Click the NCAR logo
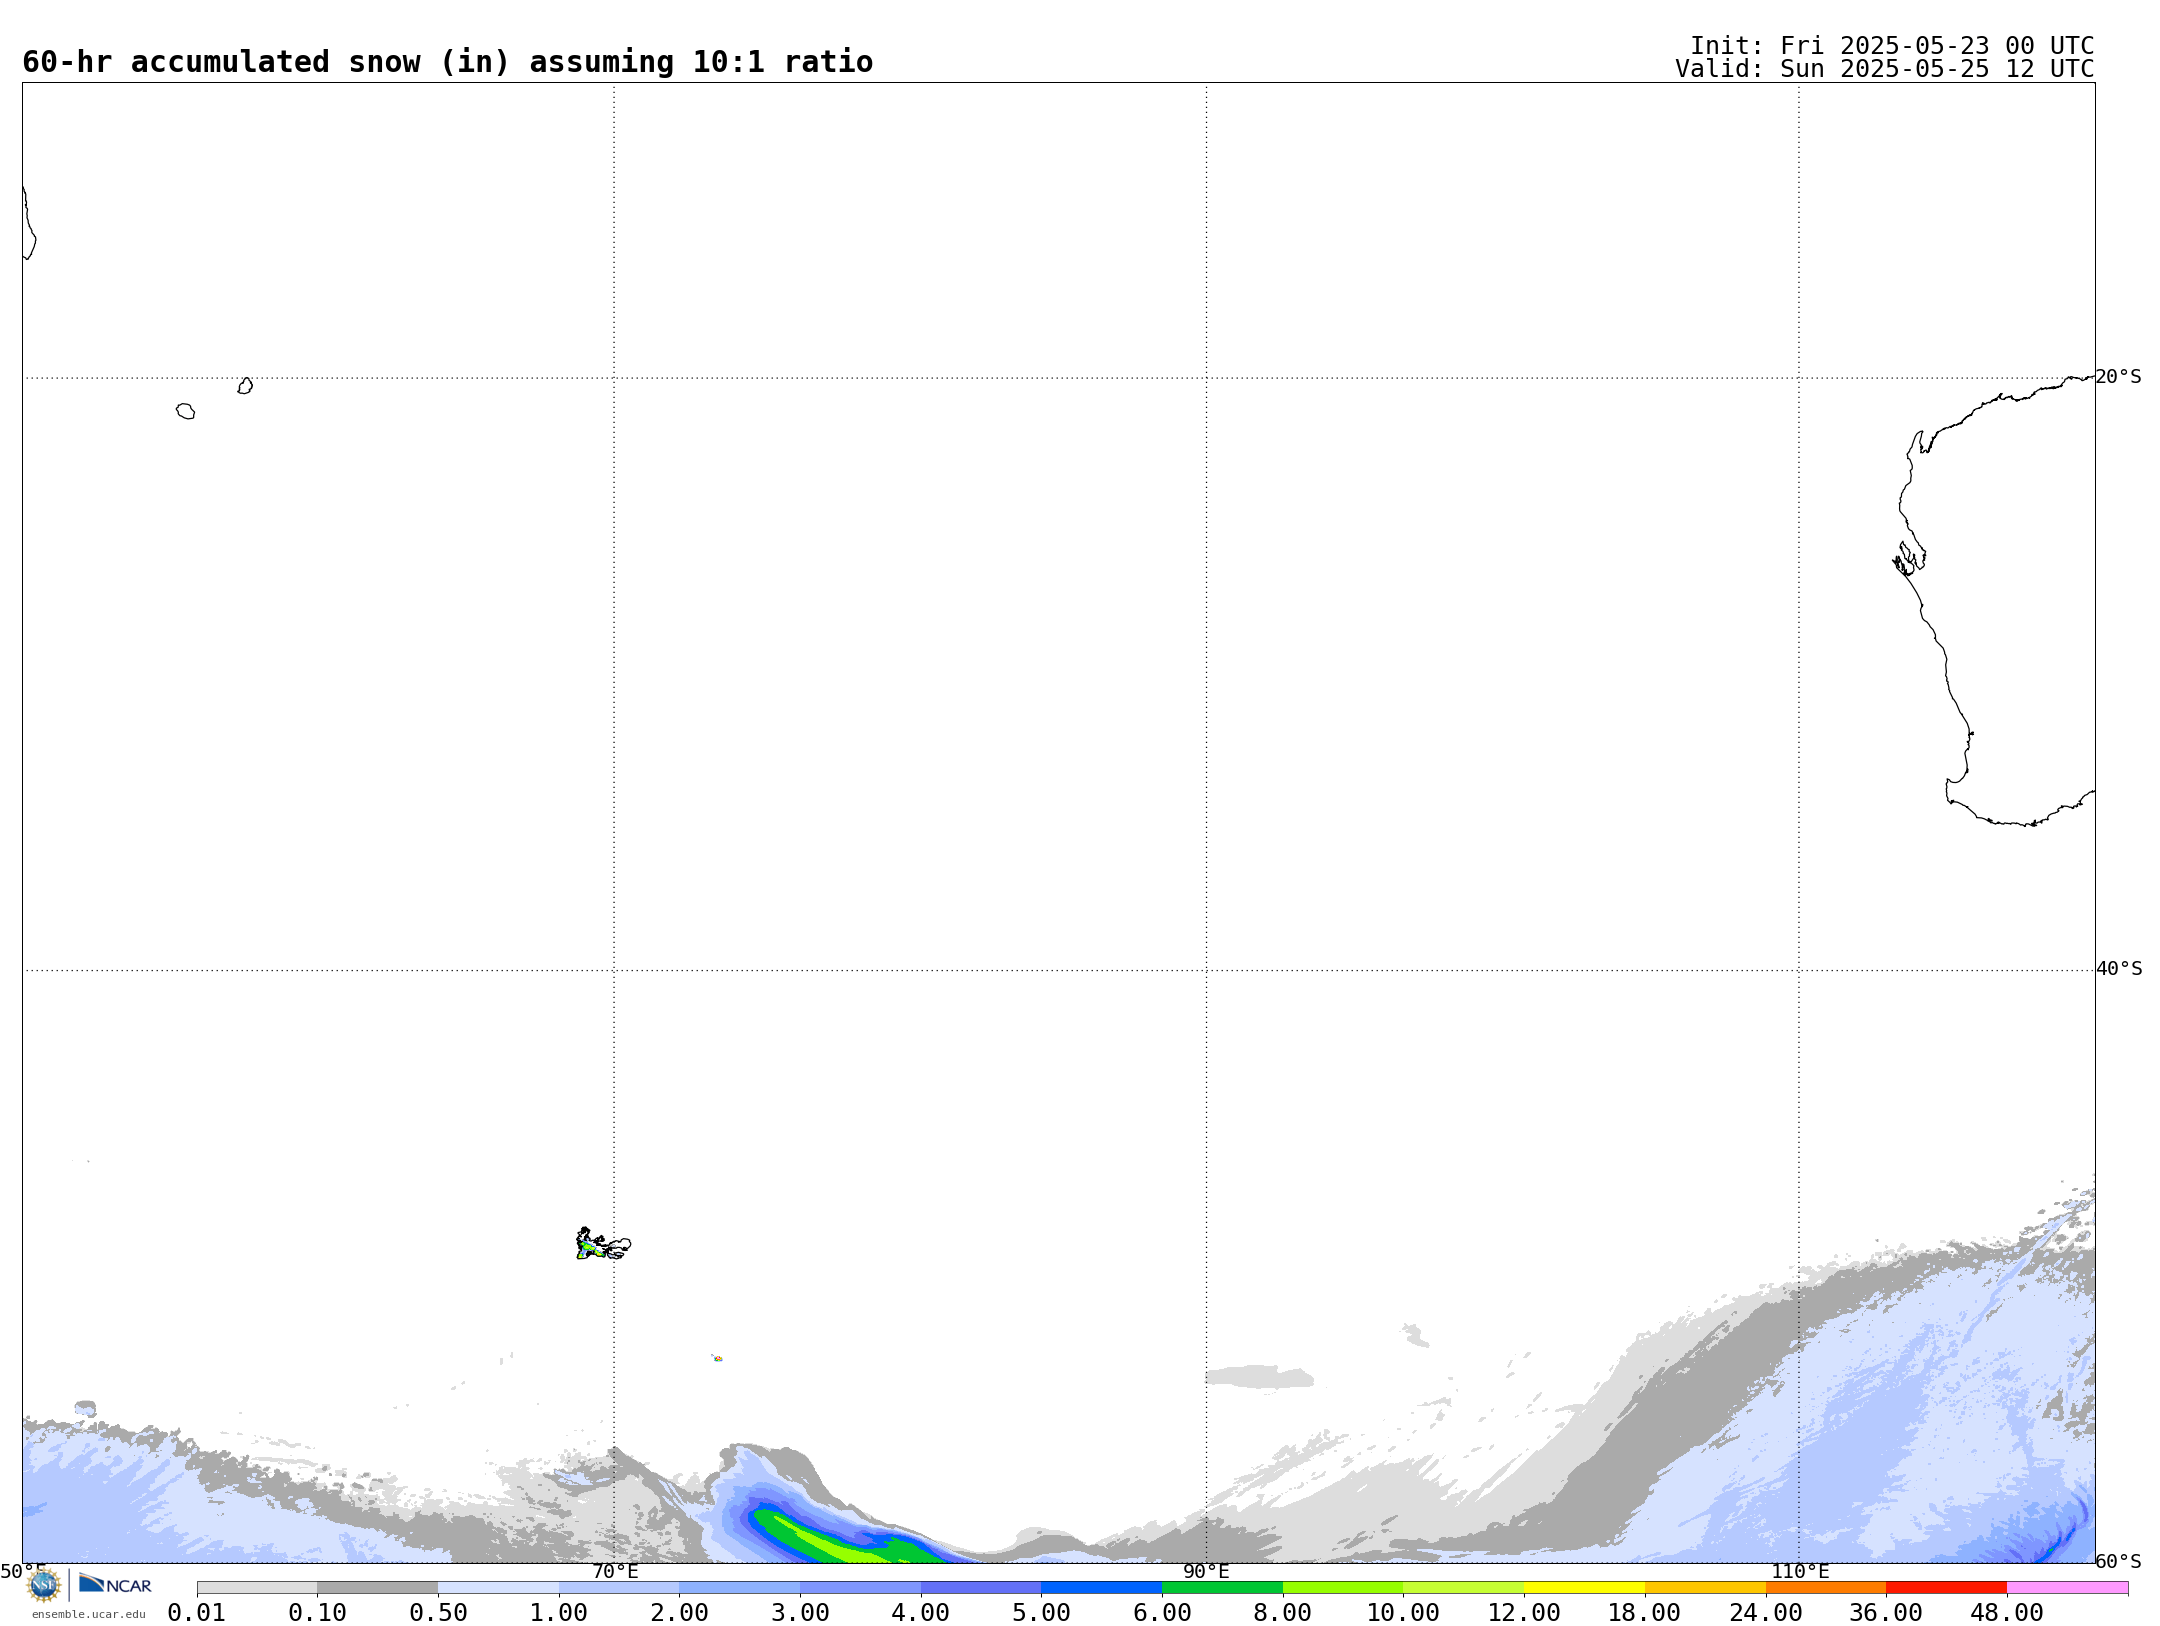 (115, 1584)
